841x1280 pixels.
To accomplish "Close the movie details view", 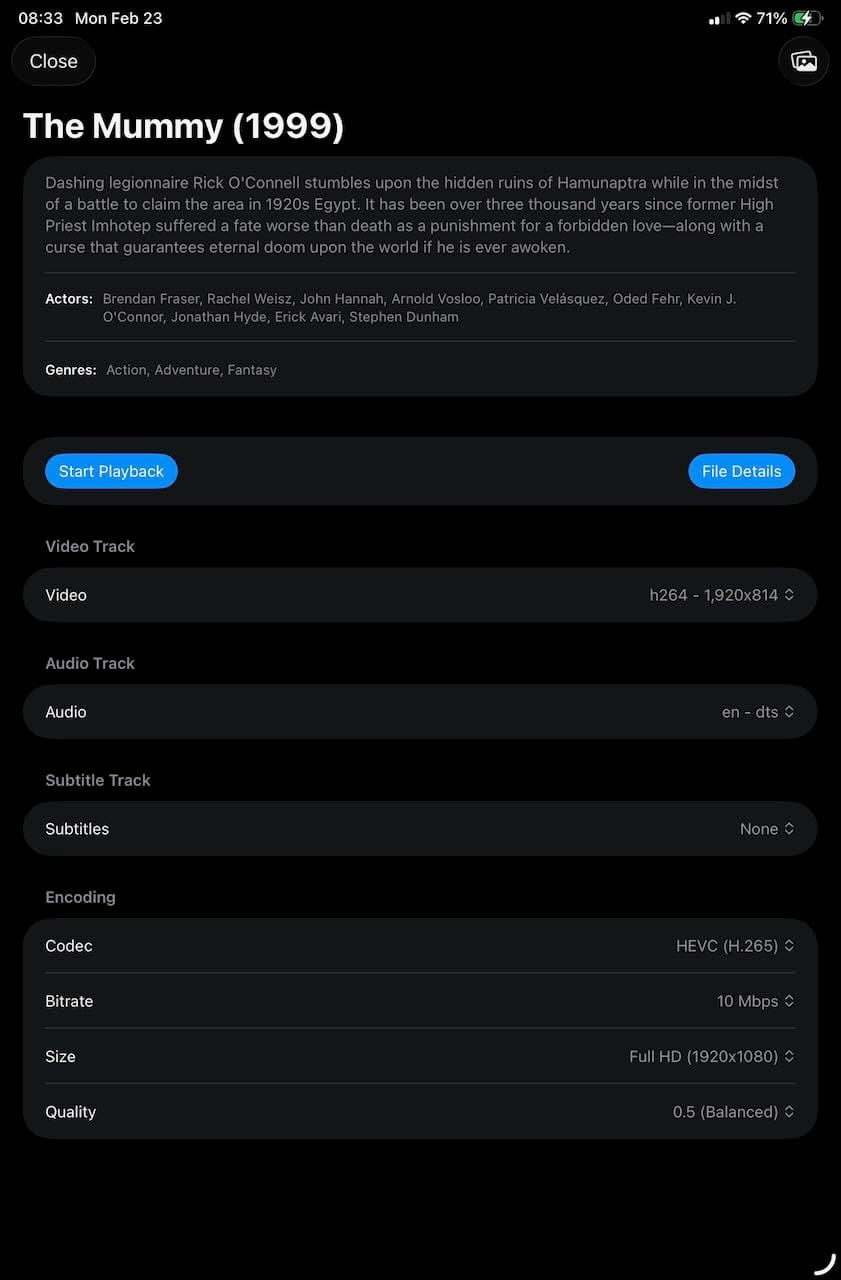I will [x=53, y=61].
